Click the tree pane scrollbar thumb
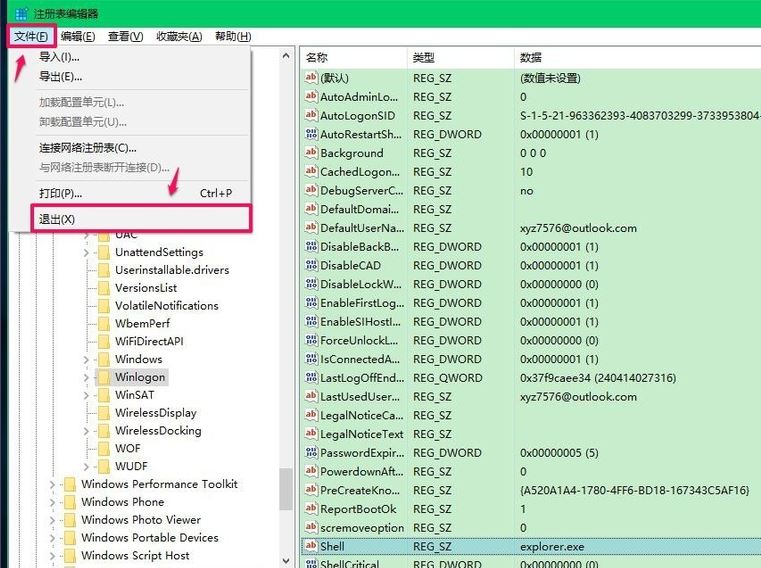The height and width of the screenshot is (568, 761). [x=286, y=489]
